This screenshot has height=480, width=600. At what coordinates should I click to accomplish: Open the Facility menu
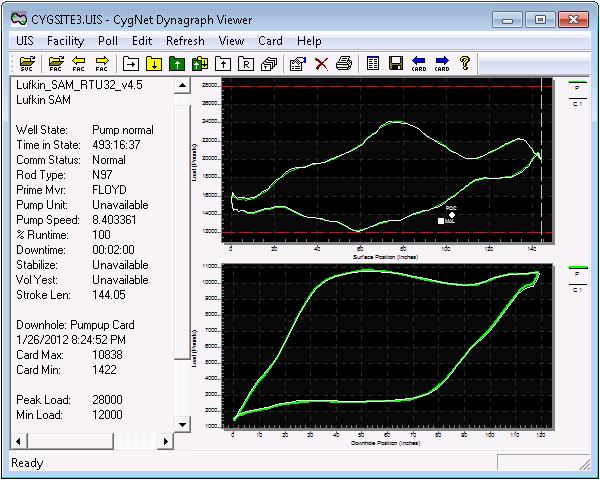click(65, 41)
